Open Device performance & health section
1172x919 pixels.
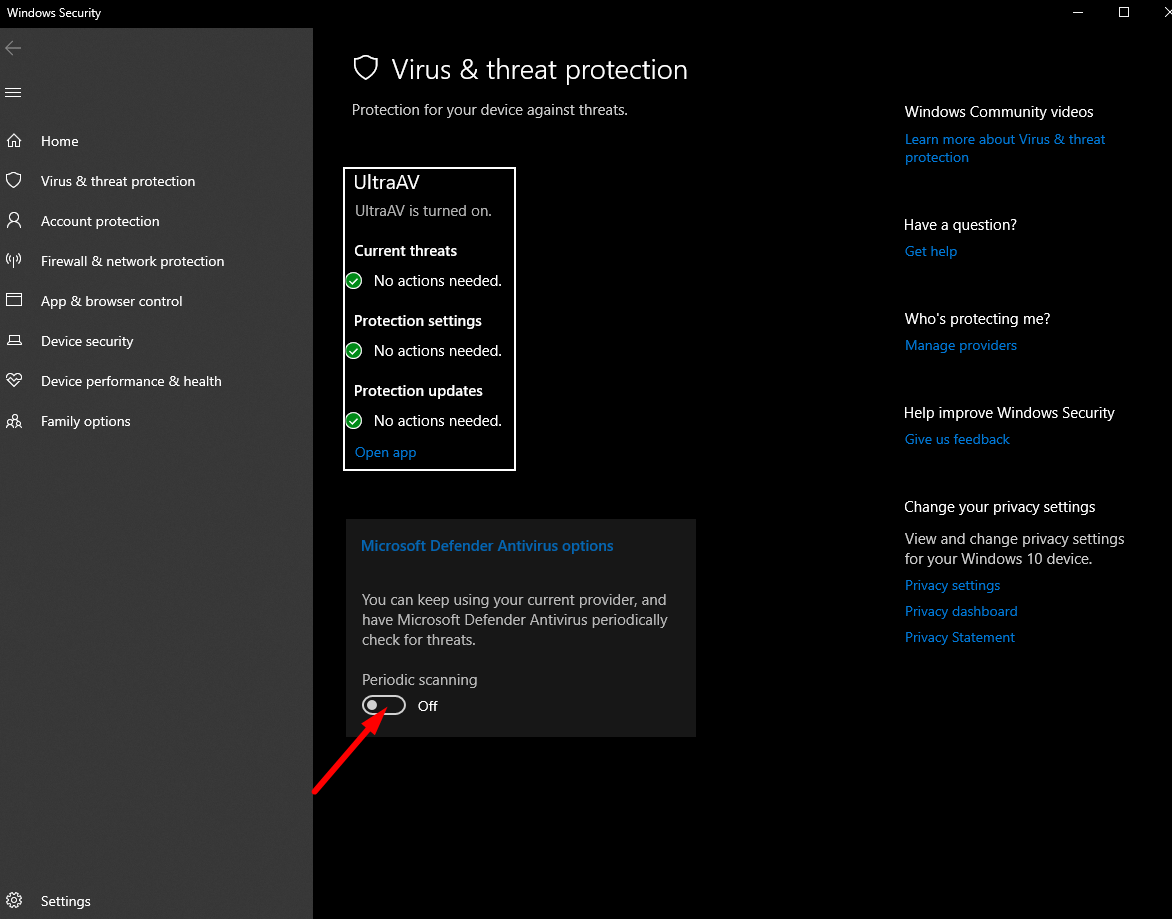(131, 381)
